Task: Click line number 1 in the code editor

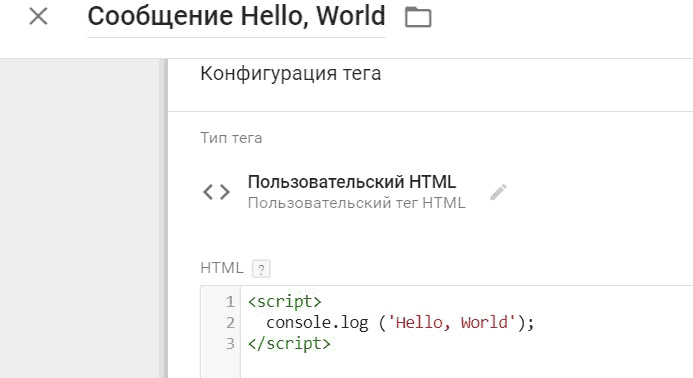Action: (x=230, y=302)
